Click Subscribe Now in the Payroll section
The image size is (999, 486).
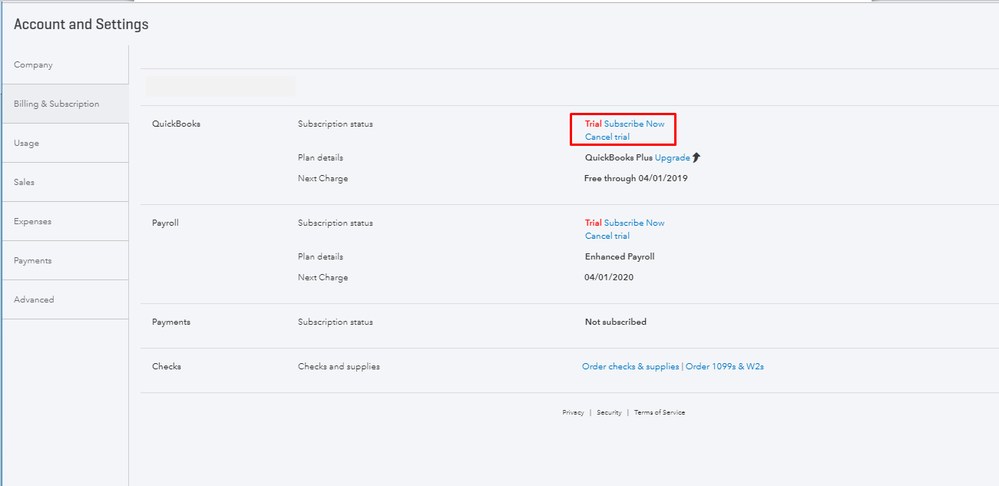pyautogui.click(x=634, y=223)
